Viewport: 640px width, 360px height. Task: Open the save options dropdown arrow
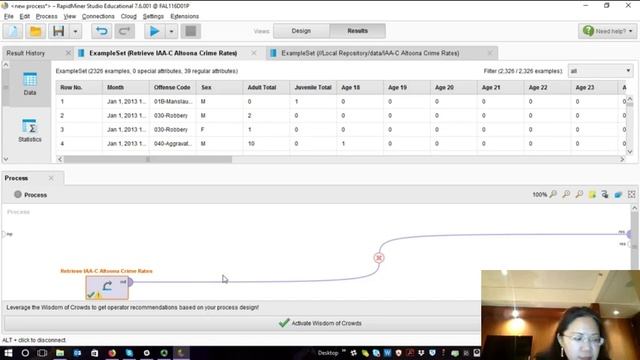tap(76, 31)
